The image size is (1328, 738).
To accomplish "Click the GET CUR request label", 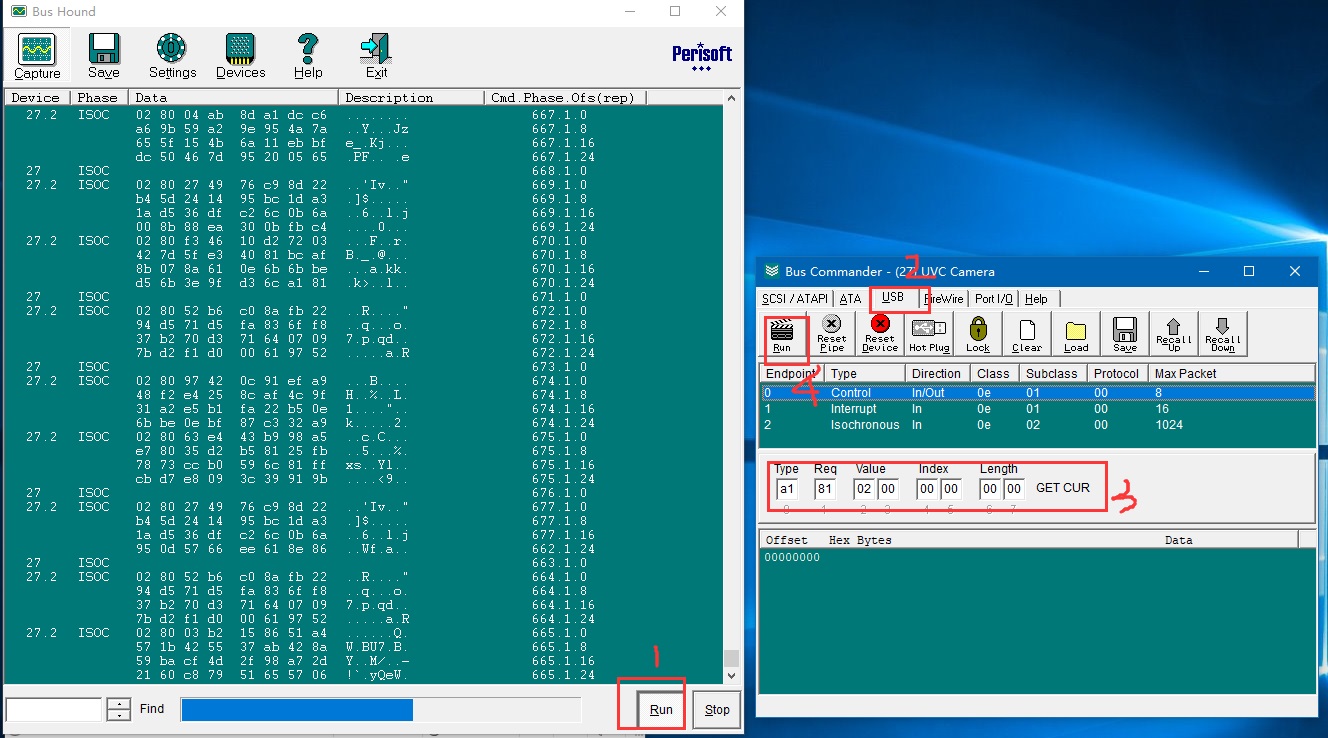I will pyautogui.click(x=1063, y=487).
